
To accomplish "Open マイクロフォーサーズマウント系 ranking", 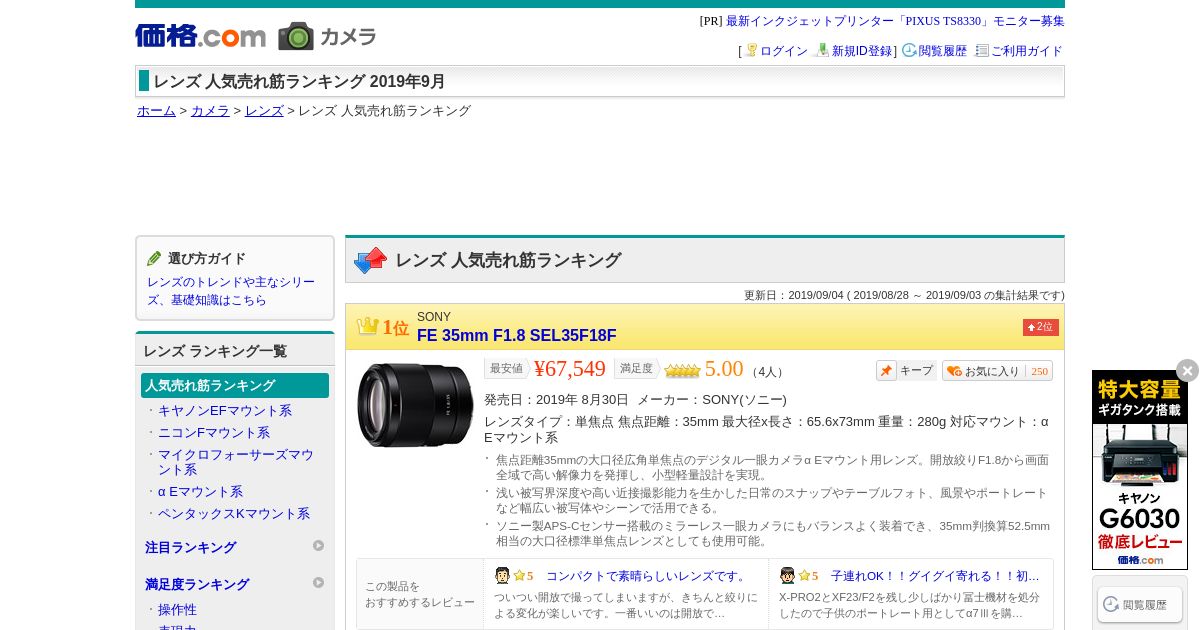I will point(236,462).
